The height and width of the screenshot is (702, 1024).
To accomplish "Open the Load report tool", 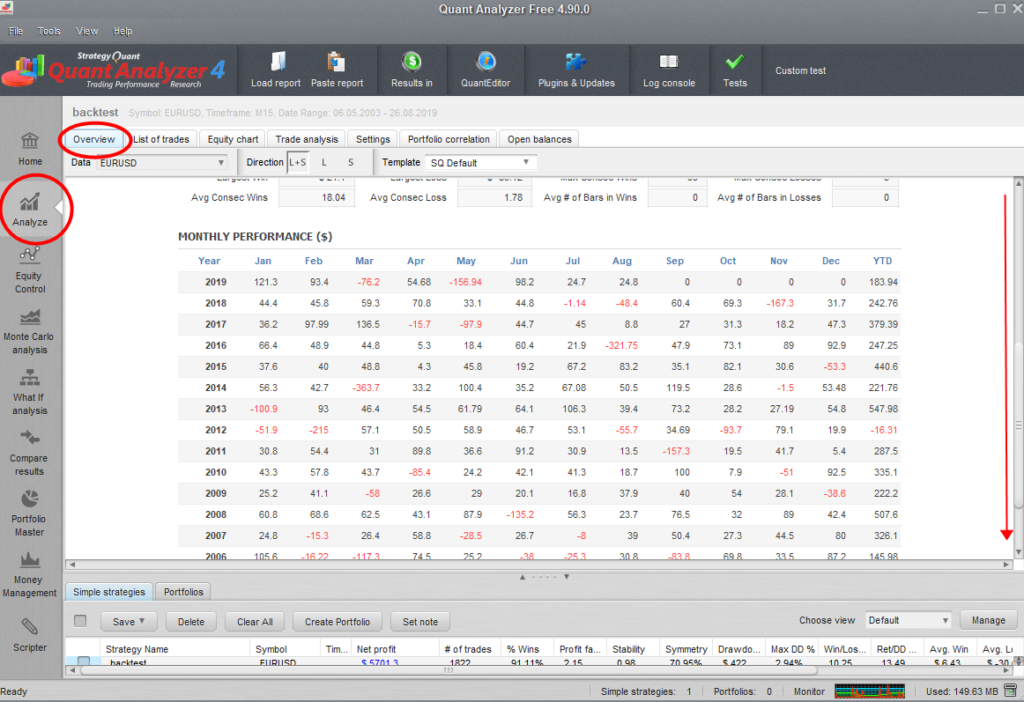I will [276, 70].
